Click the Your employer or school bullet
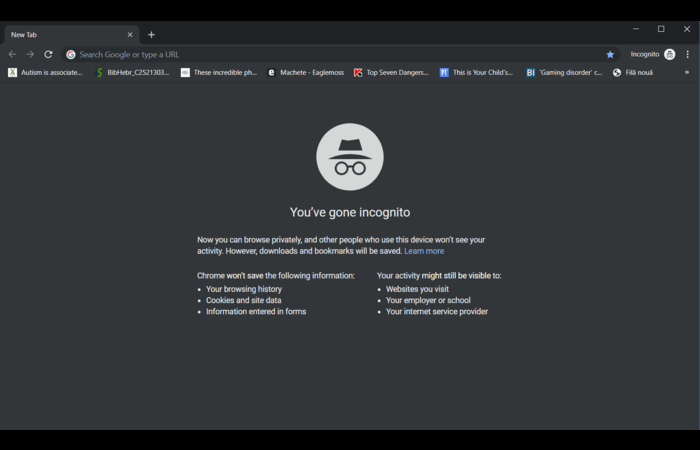Image resolution: width=700 pixels, height=450 pixels. click(428, 300)
